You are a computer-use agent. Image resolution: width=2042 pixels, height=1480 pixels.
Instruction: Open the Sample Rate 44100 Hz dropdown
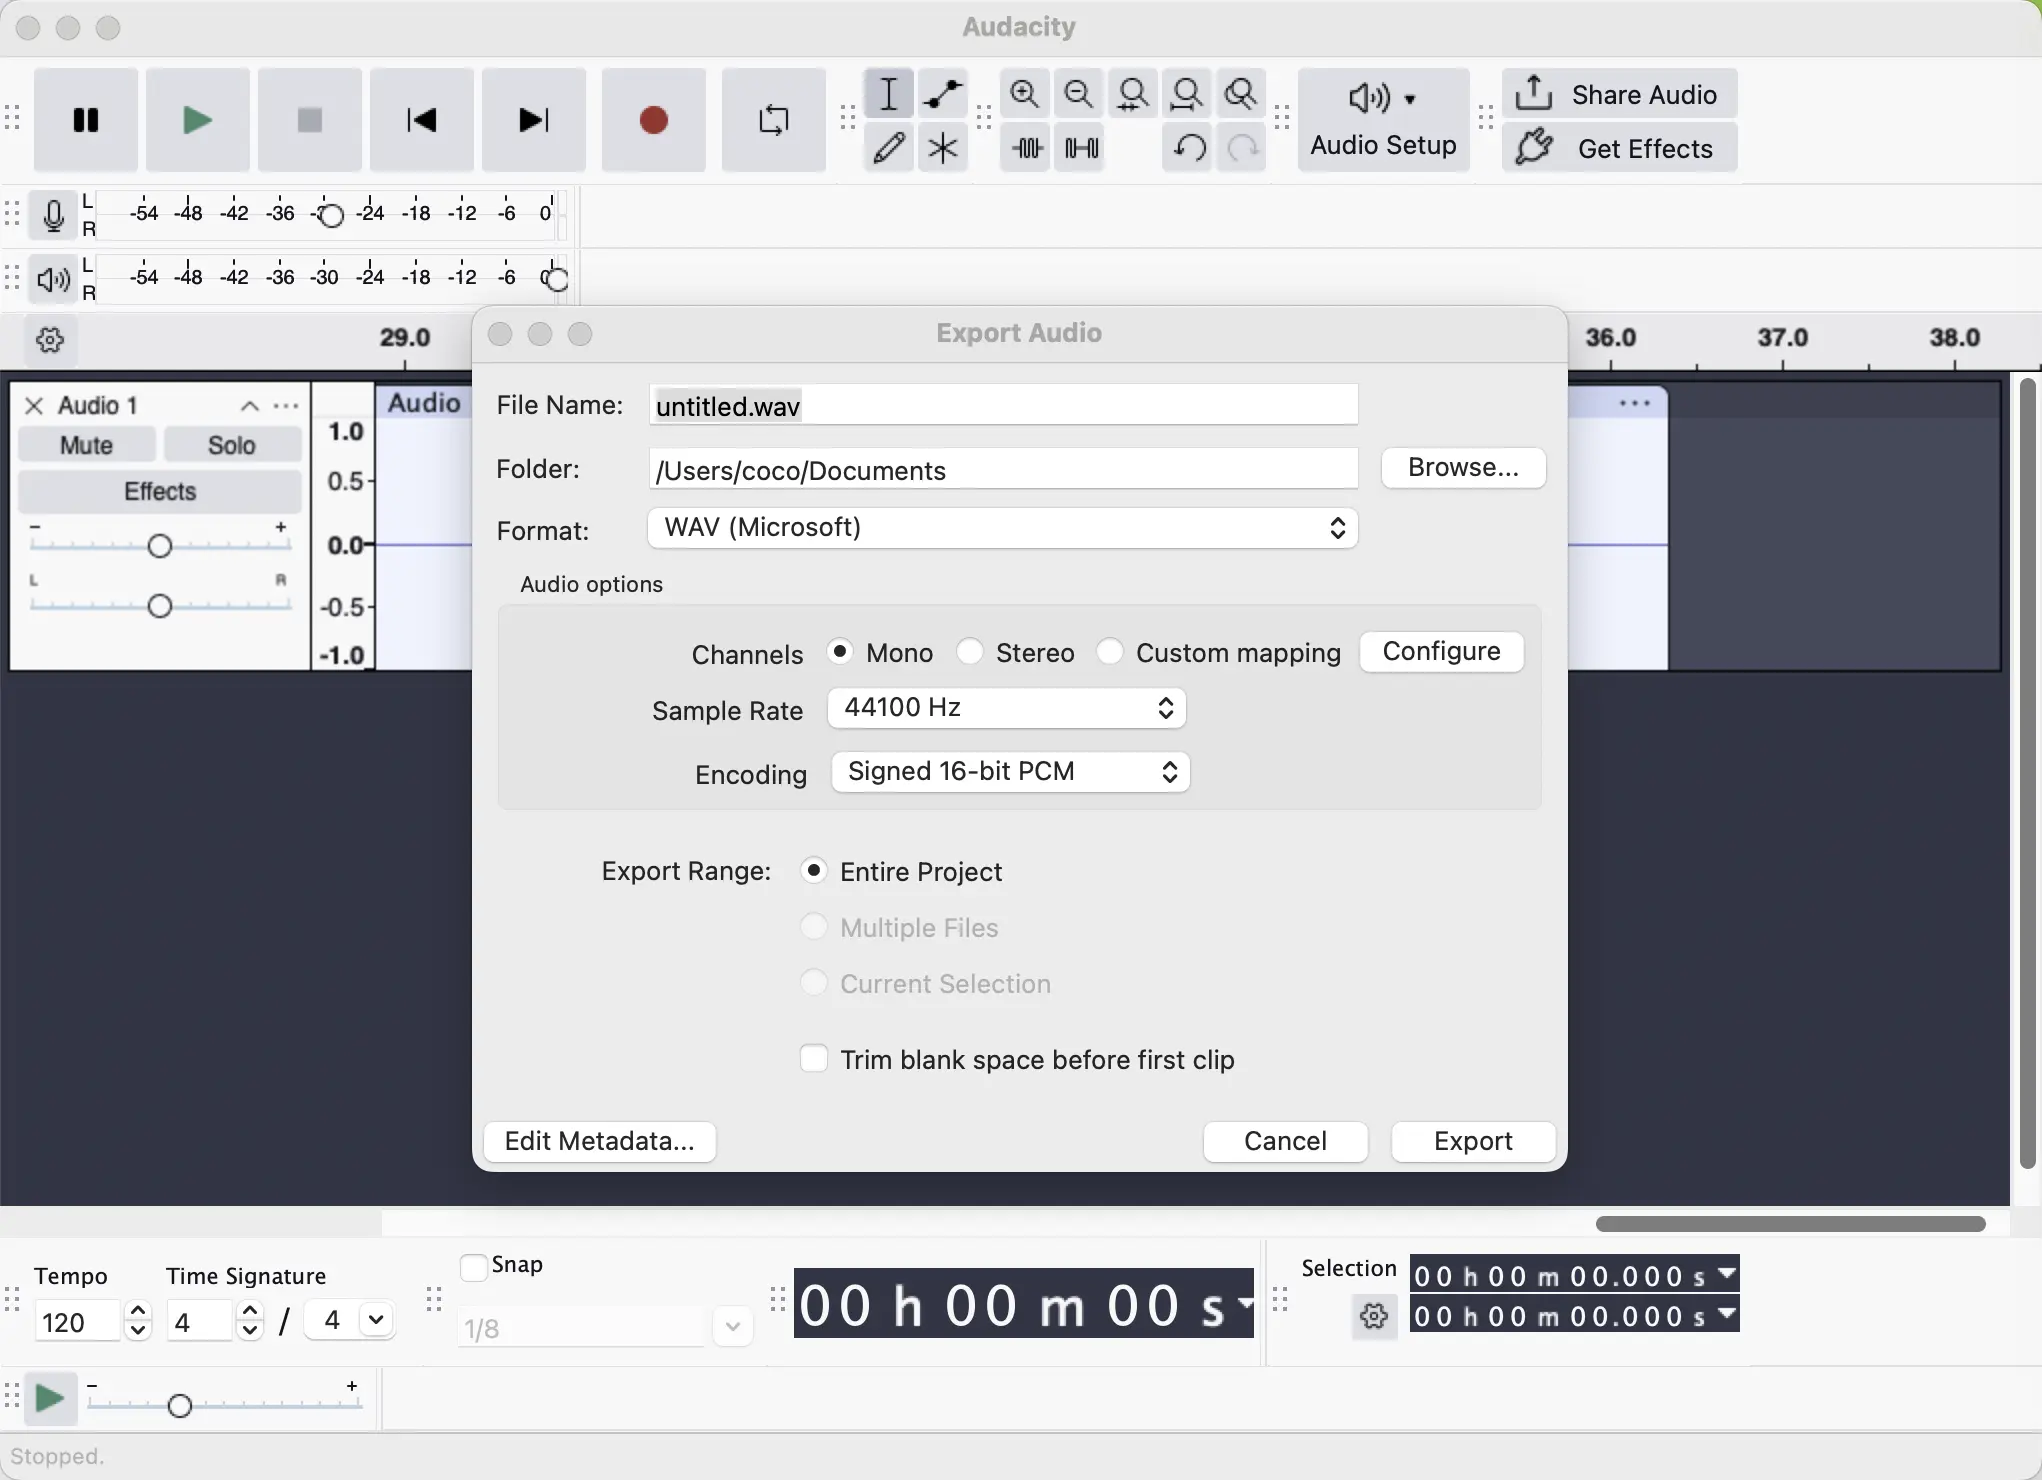click(x=1006, y=708)
